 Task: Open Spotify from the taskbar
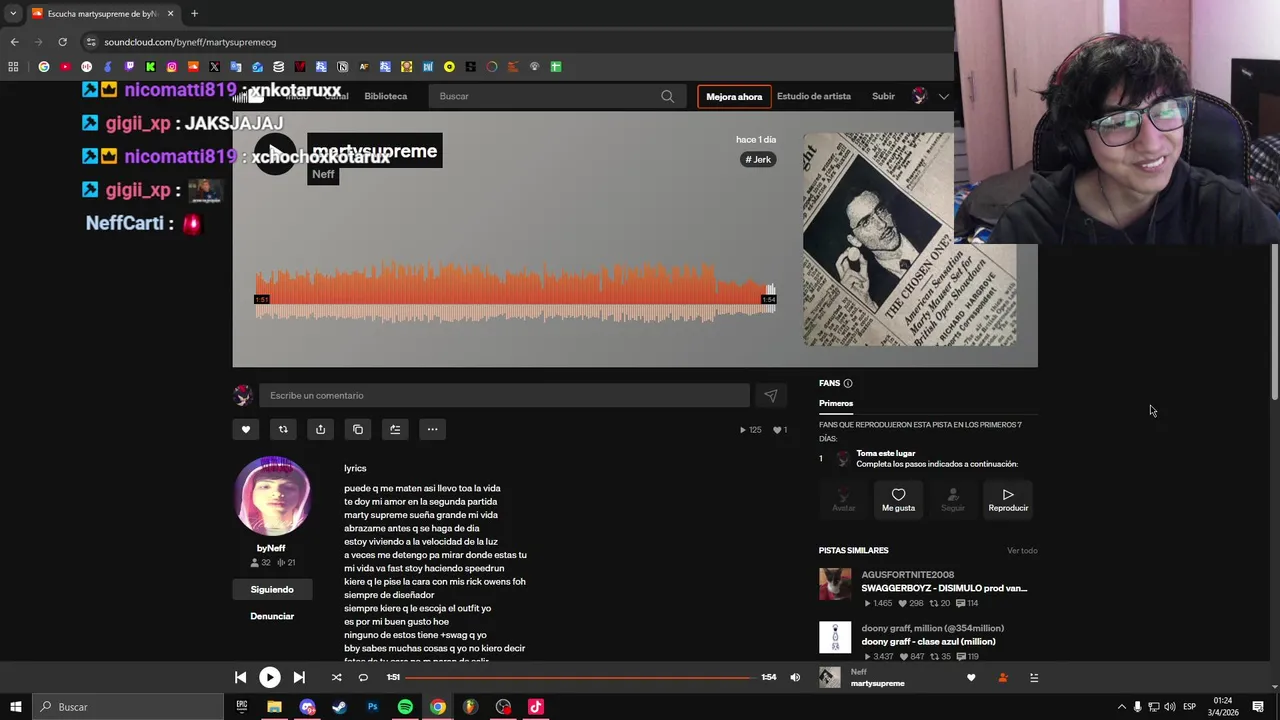tap(405, 707)
